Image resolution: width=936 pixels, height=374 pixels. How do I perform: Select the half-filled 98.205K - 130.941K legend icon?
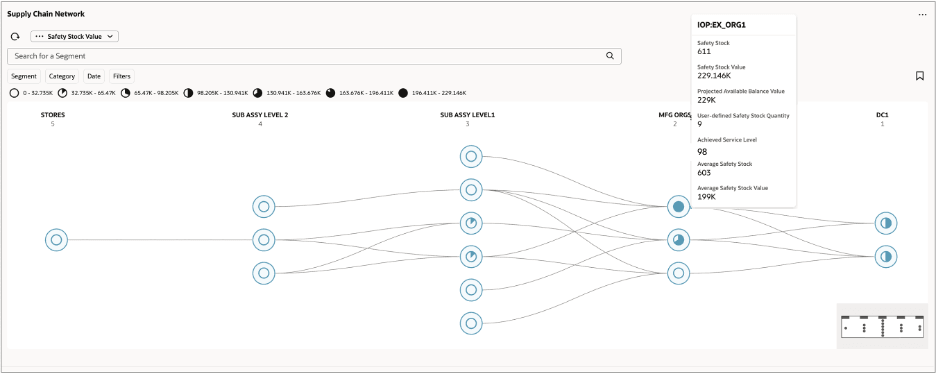coord(188,93)
